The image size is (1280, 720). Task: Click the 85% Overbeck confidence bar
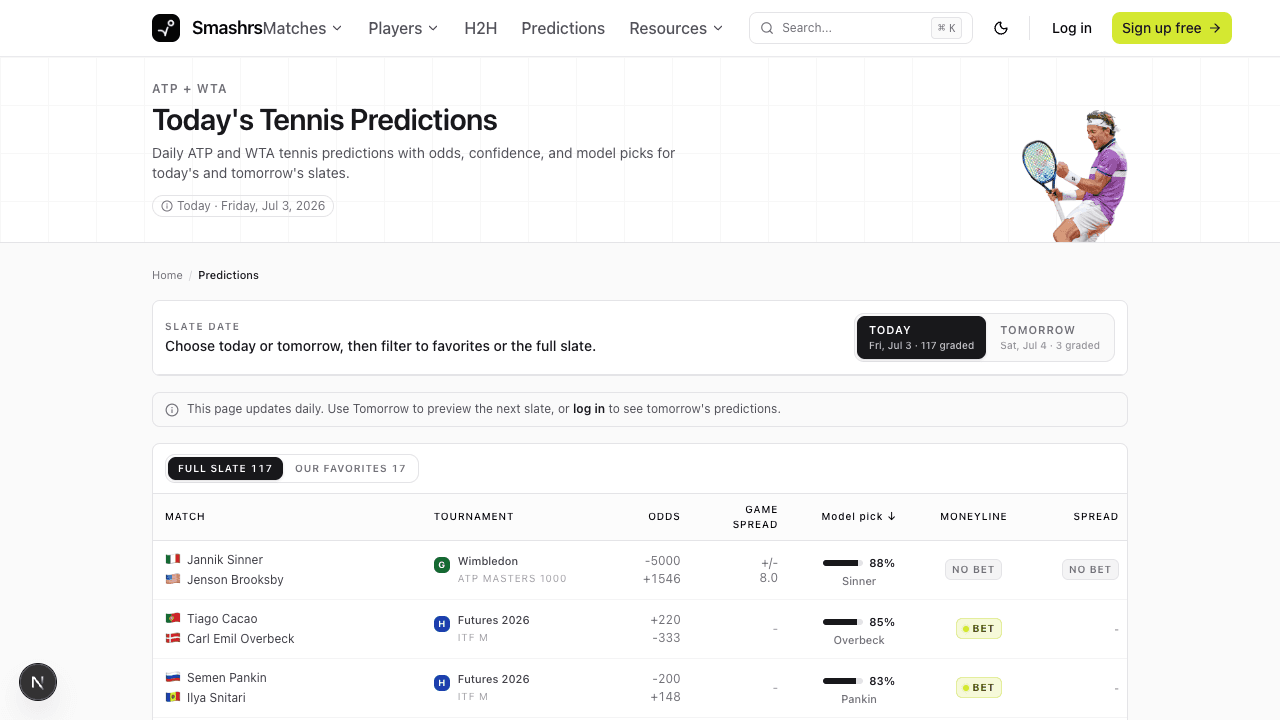pos(843,622)
